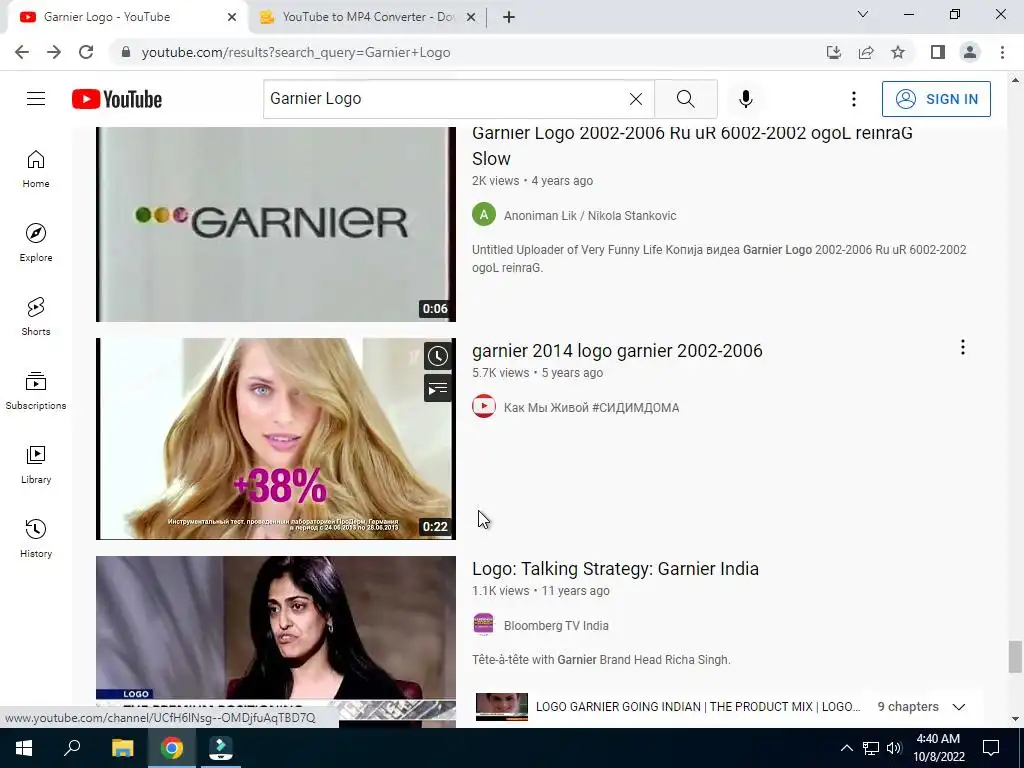Open Subscriptions in the sidebar

point(36,391)
